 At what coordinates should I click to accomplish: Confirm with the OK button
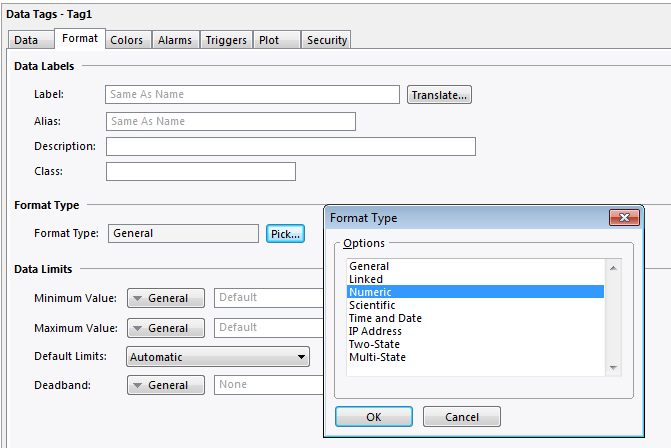click(374, 417)
